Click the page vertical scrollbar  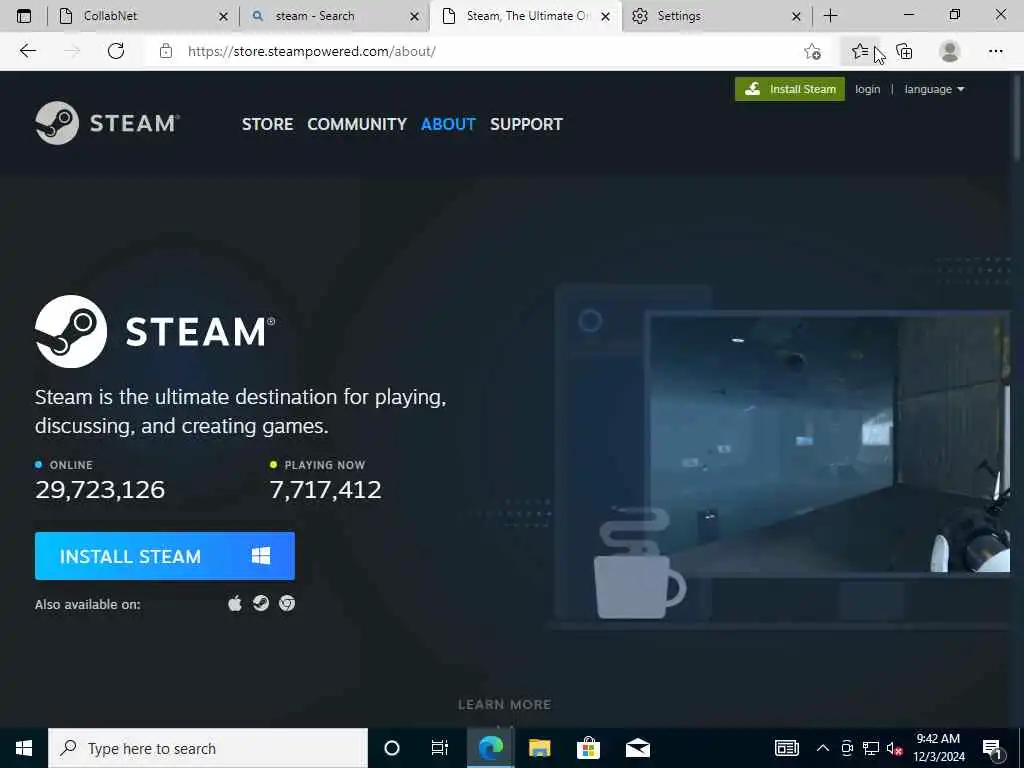pos(1017,118)
